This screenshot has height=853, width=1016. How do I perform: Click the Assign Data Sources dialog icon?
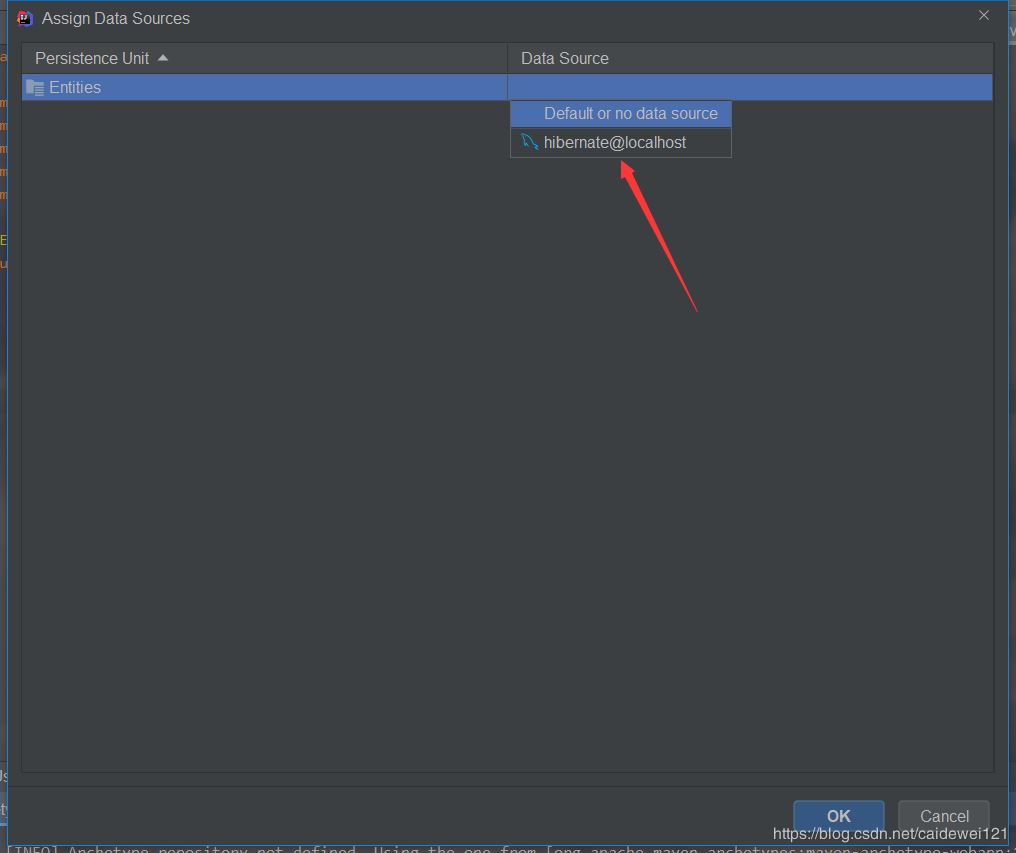click(x=23, y=17)
